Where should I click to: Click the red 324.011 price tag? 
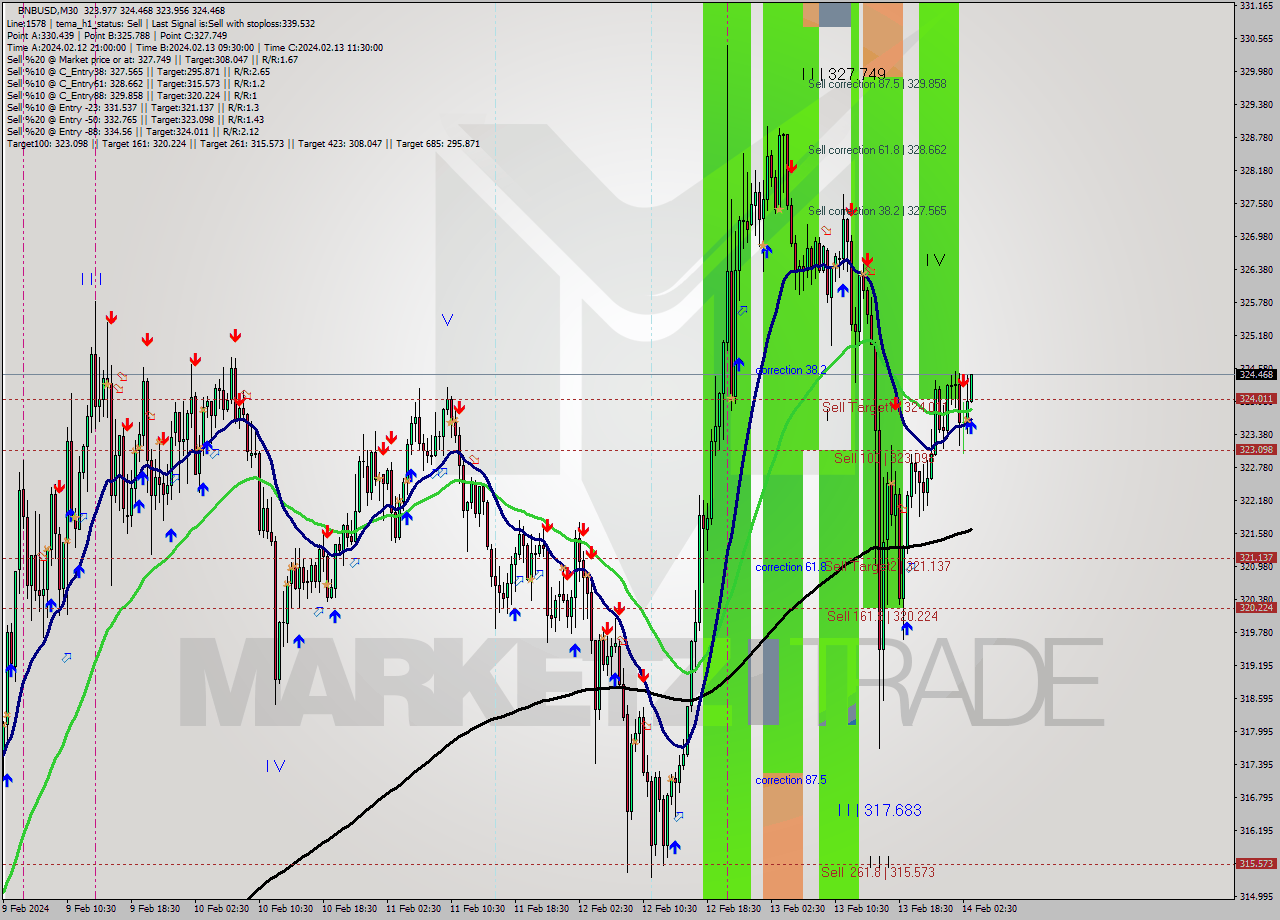tap(1256, 399)
